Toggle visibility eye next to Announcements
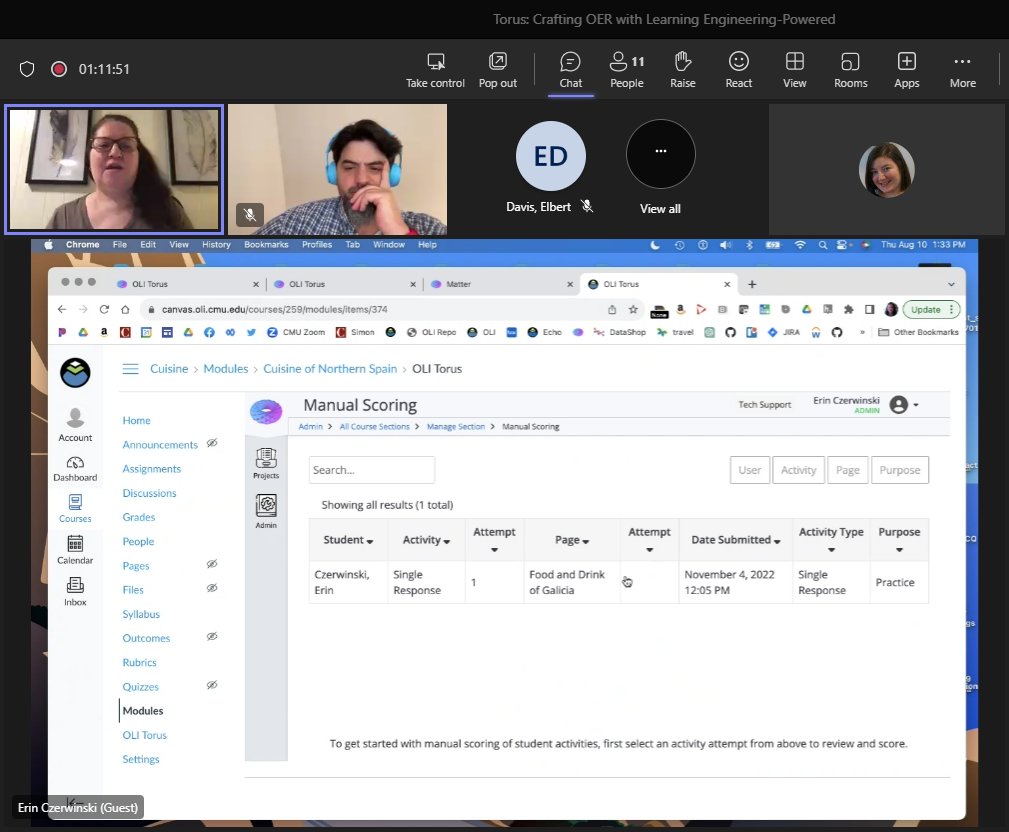Image resolution: width=1009 pixels, height=832 pixels. [212, 443]
